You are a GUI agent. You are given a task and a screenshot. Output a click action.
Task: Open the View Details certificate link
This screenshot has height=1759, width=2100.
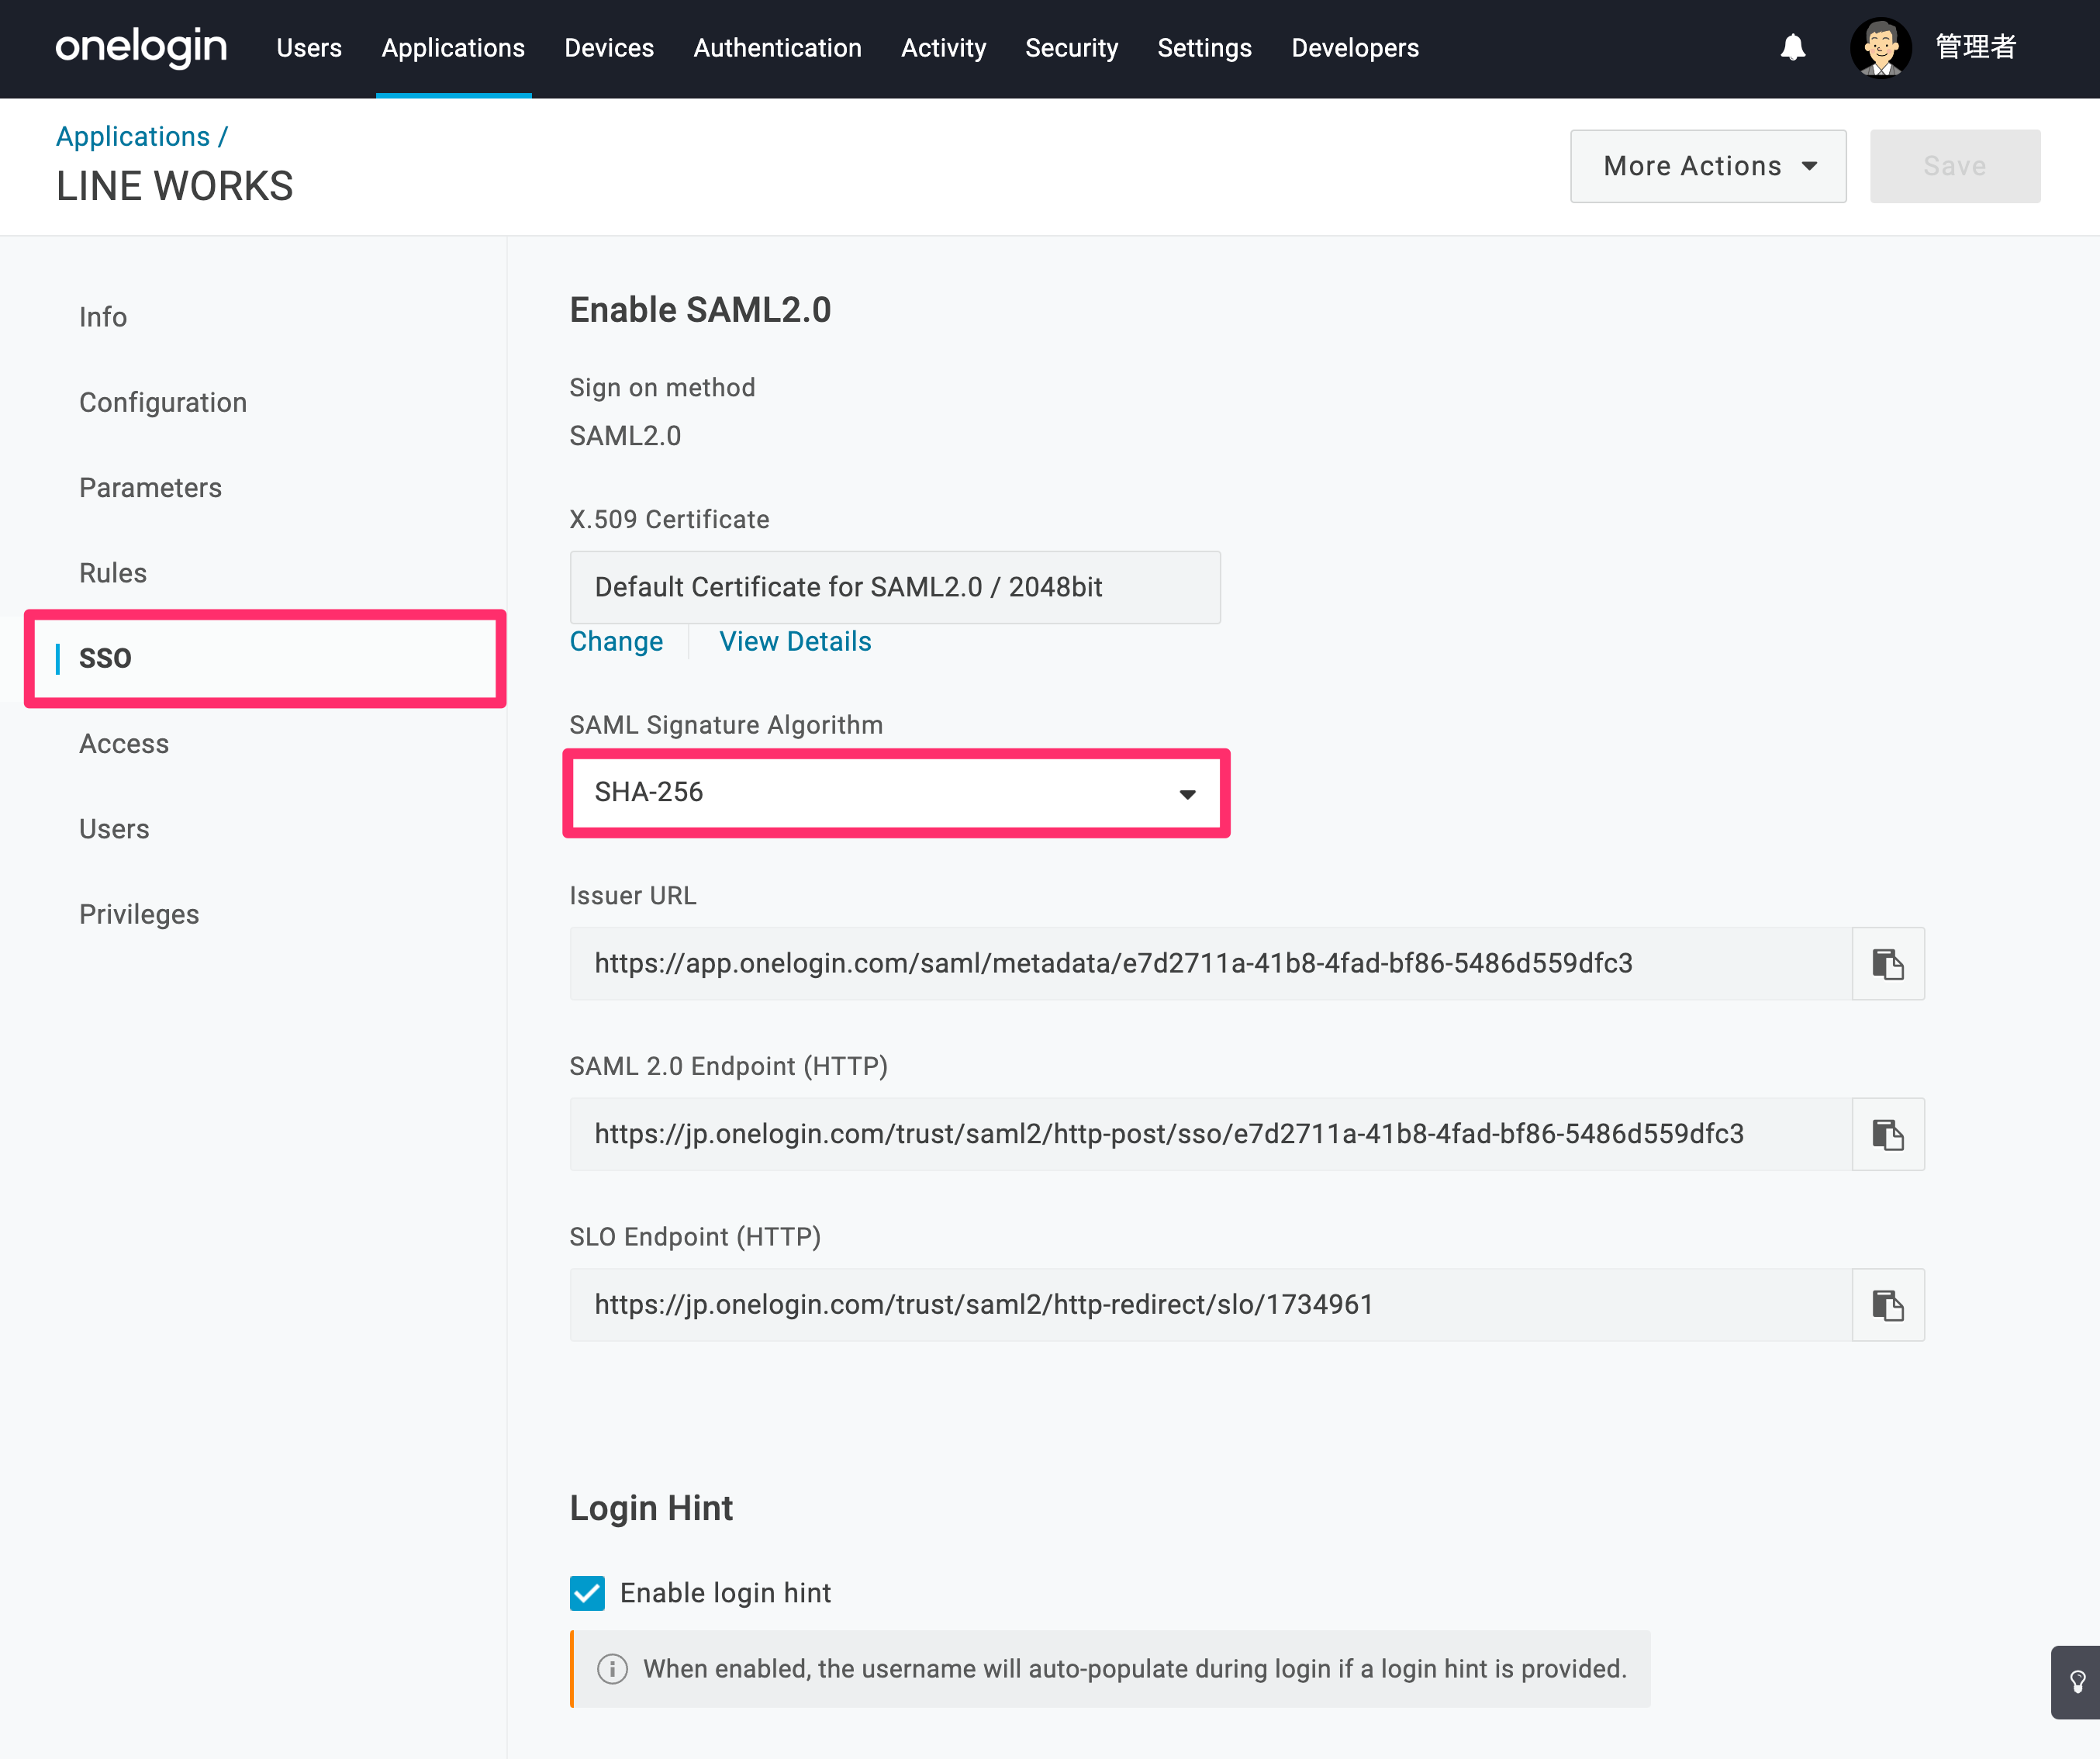pos(795,641)
